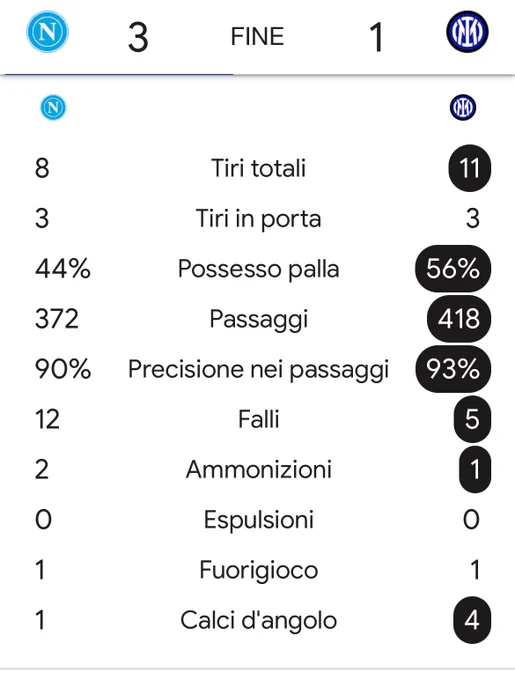Click the large Napoli logo in header

48,32
